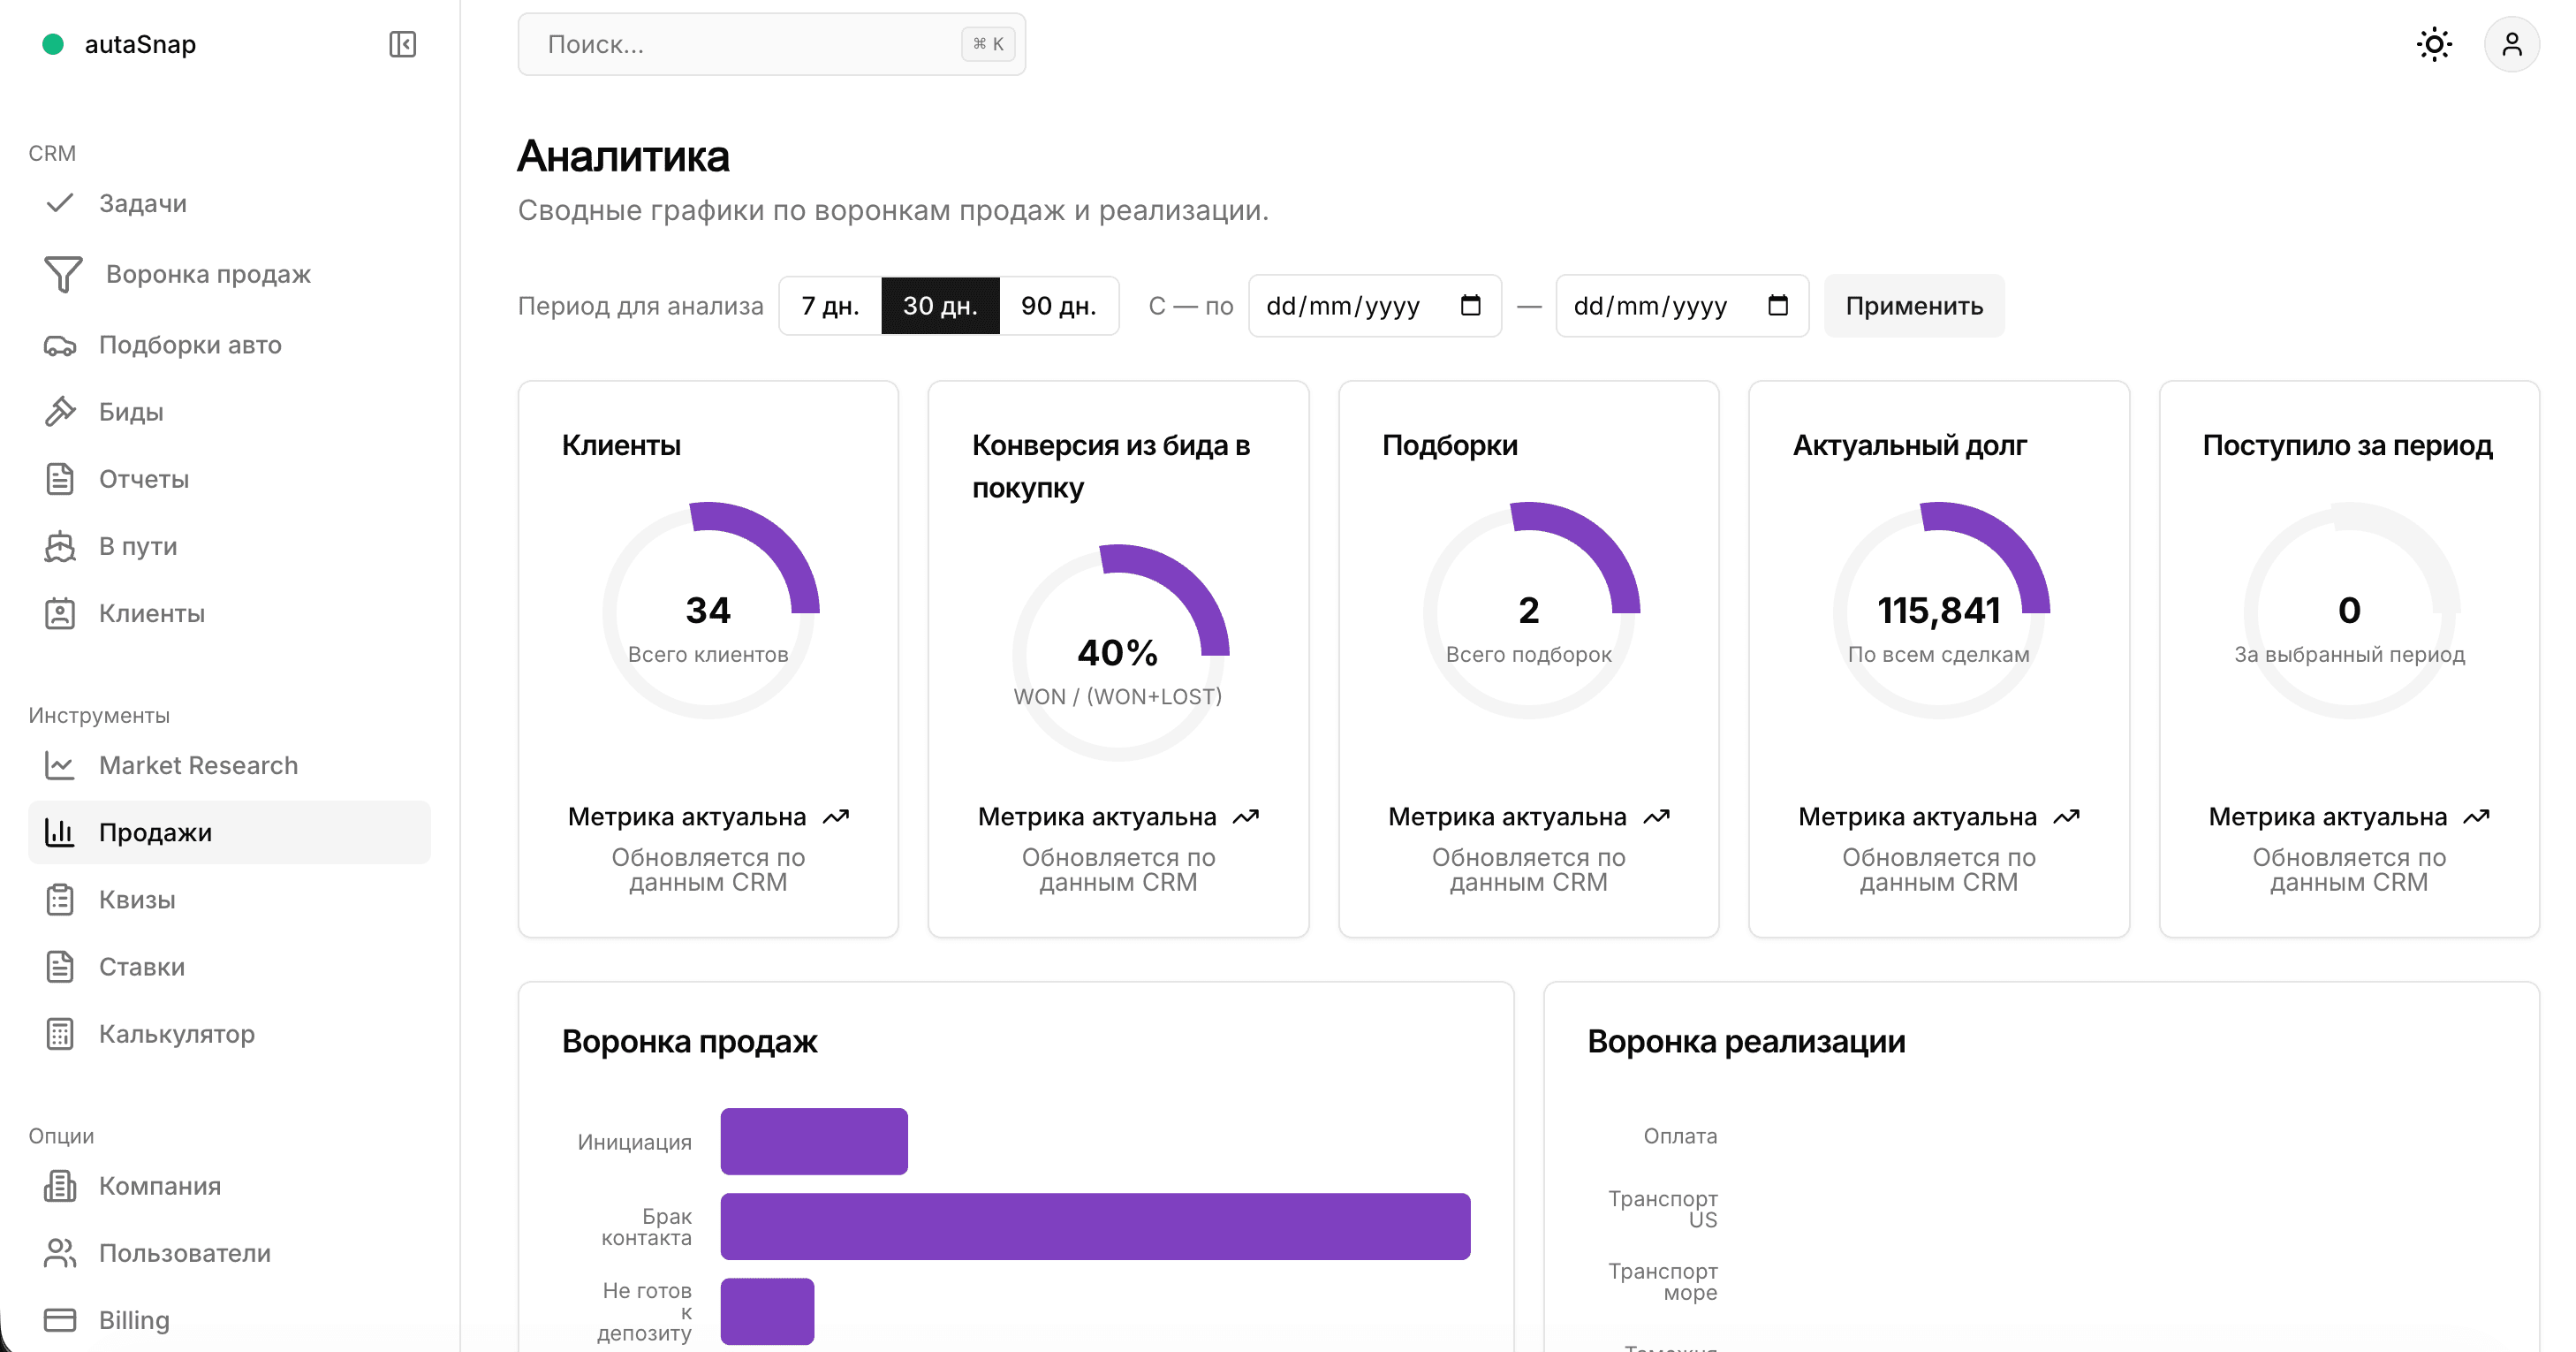The height and width of the screenshot is (1352, 2576).
Task: Open the Market Research tool
Action: point(229,765)
